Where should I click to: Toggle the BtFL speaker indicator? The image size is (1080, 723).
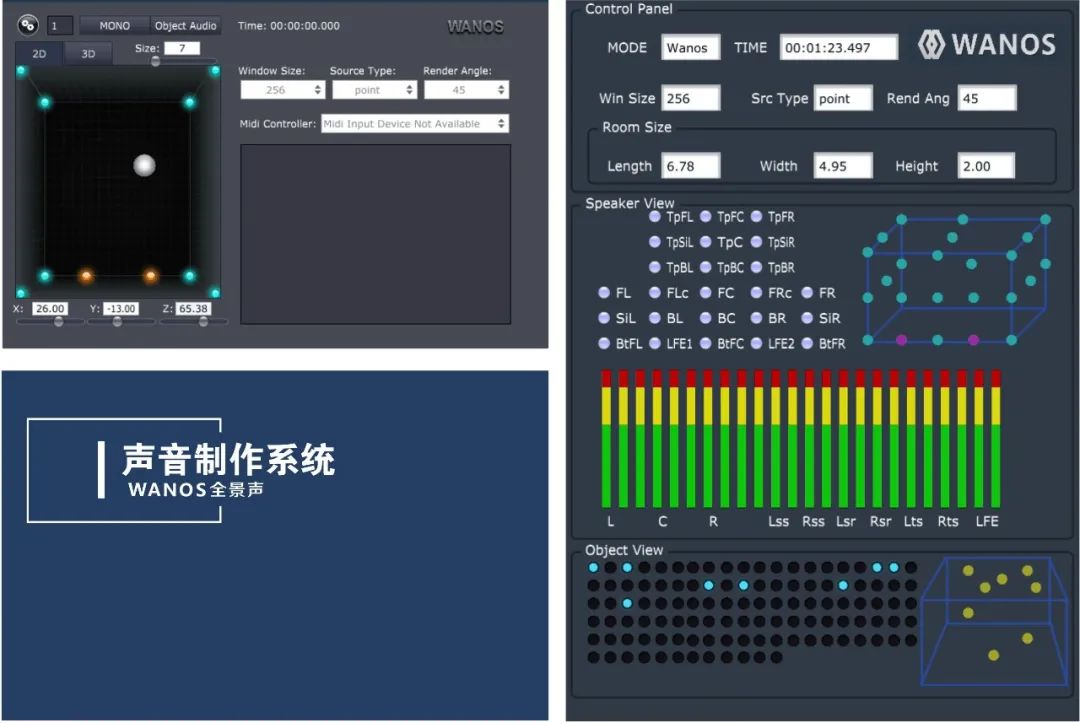604,343
